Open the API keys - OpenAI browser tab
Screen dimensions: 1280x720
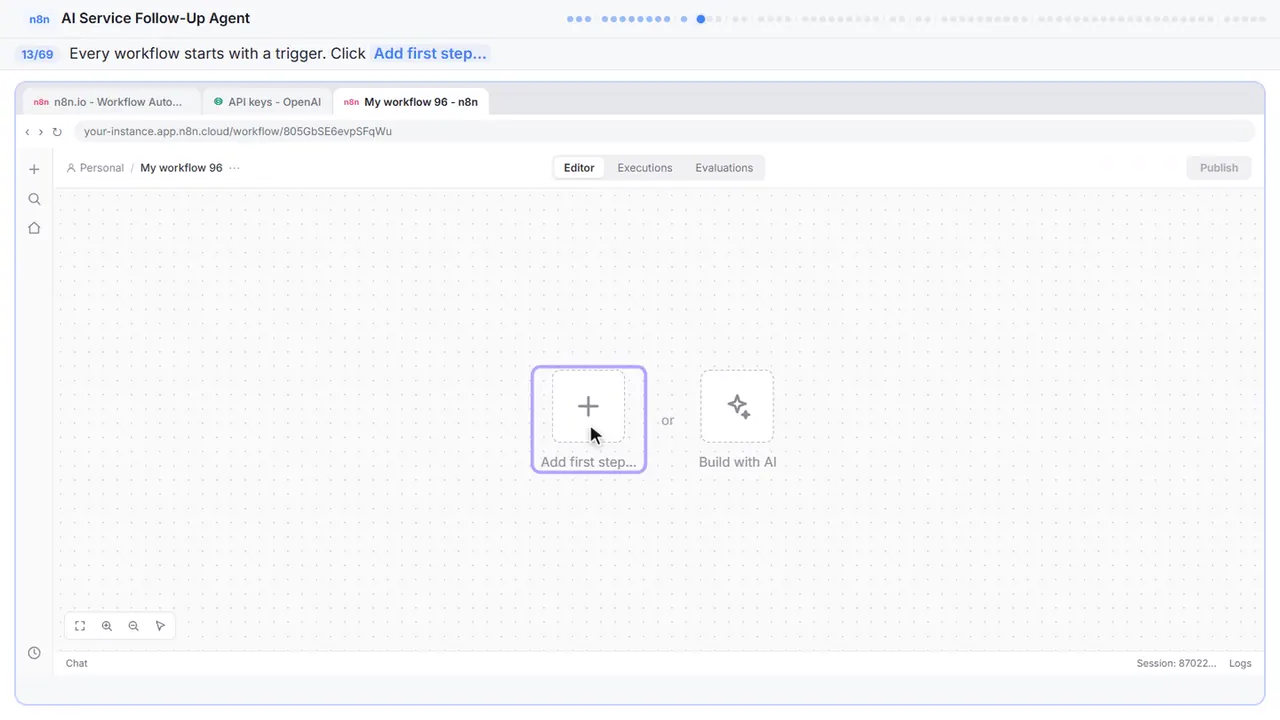(267, 102)
